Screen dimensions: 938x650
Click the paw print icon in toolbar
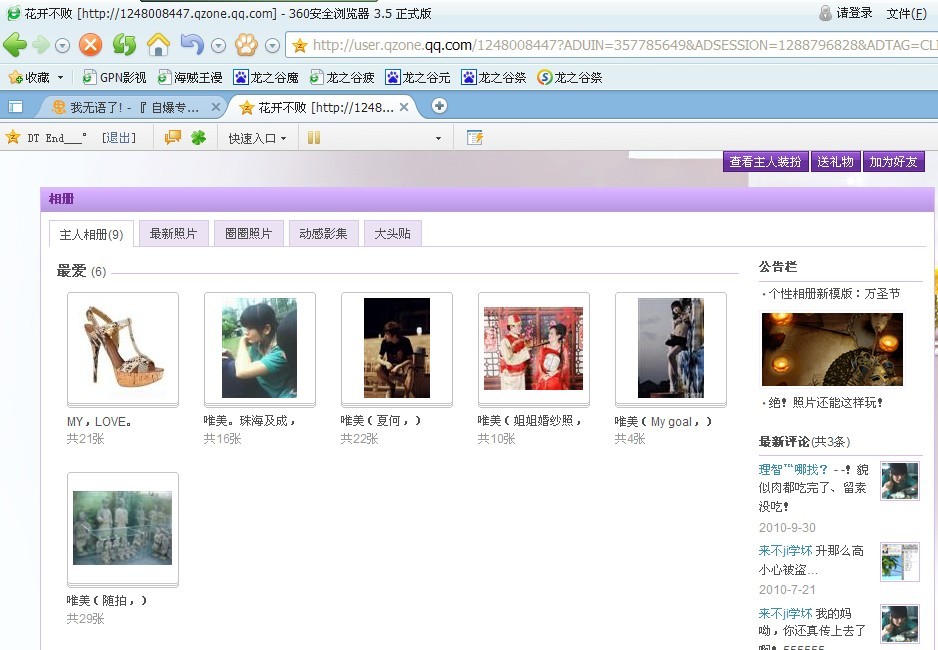click(246, 45)
